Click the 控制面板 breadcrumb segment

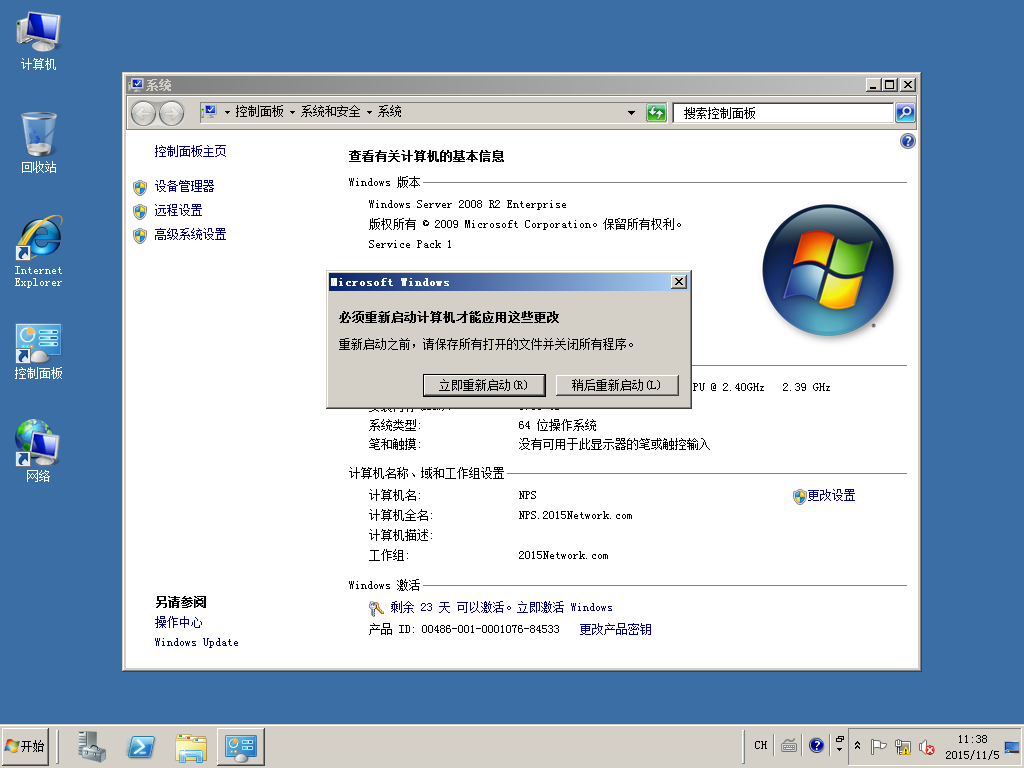click(x=259, y=112)
